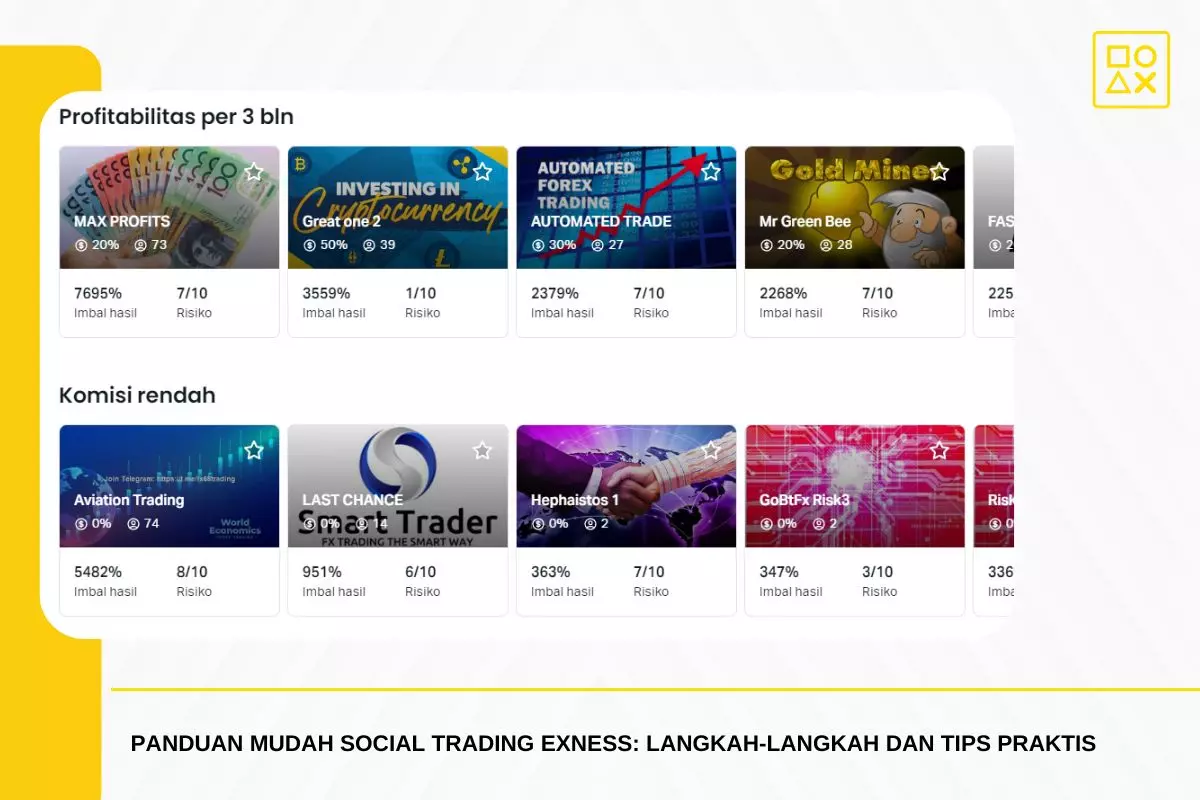The width and height of the screenshot is (1200, 800).
Task: Click the commission icon on Aviation Trading
Action: pyautogui.click(x=81, y=523)
